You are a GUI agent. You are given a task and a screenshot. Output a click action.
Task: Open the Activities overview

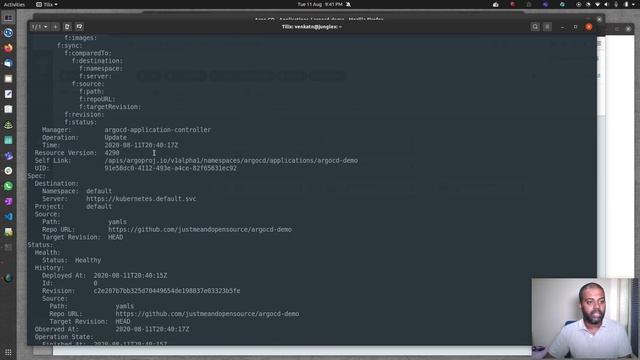14,4
